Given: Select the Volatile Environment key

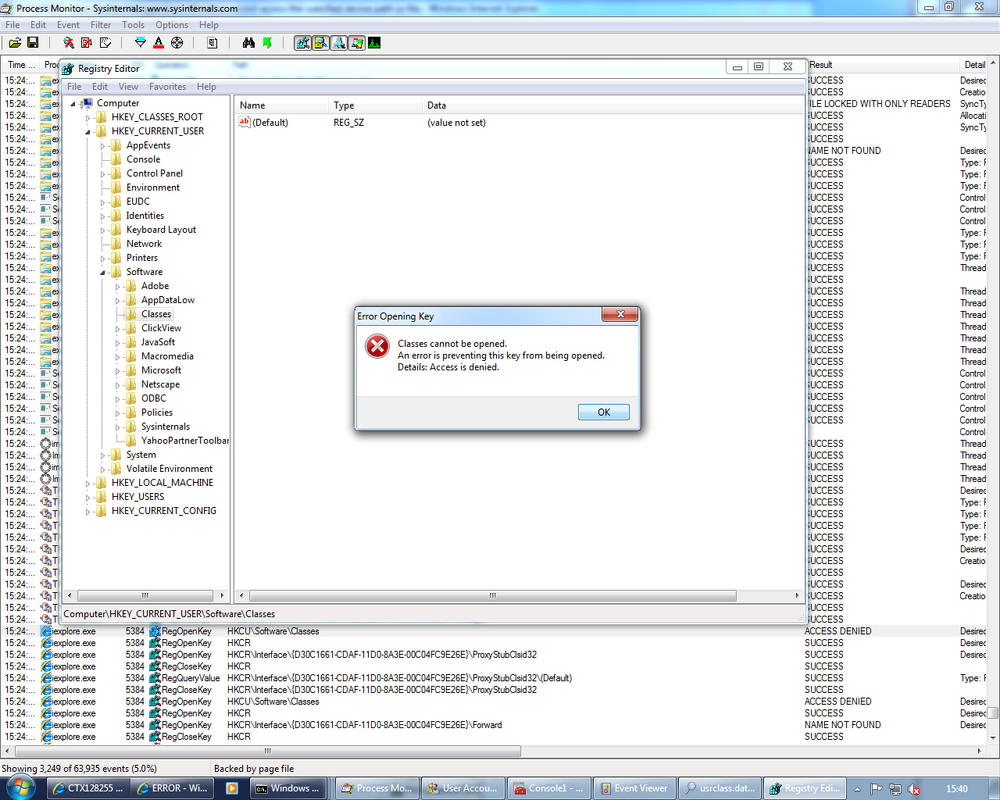Looking at the screenshot, I should point(169,468).
